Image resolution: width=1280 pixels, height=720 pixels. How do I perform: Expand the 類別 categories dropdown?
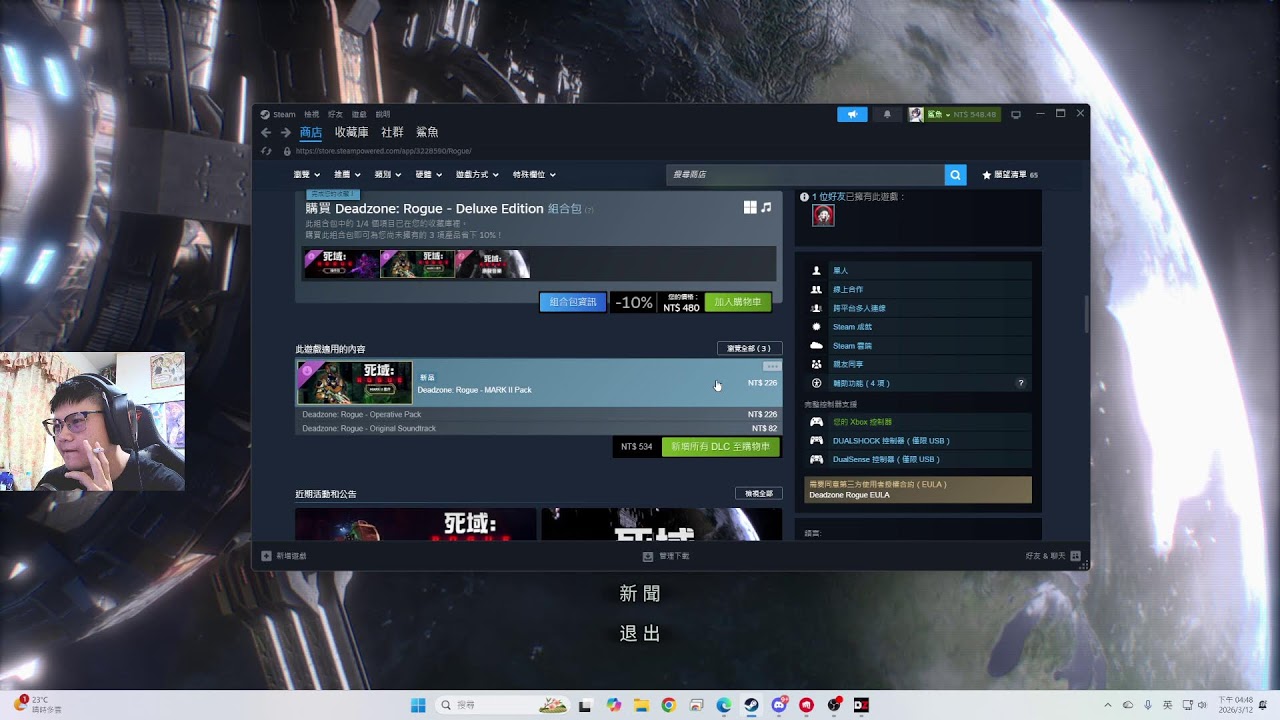pyautogui.click(x=388, y=175)
